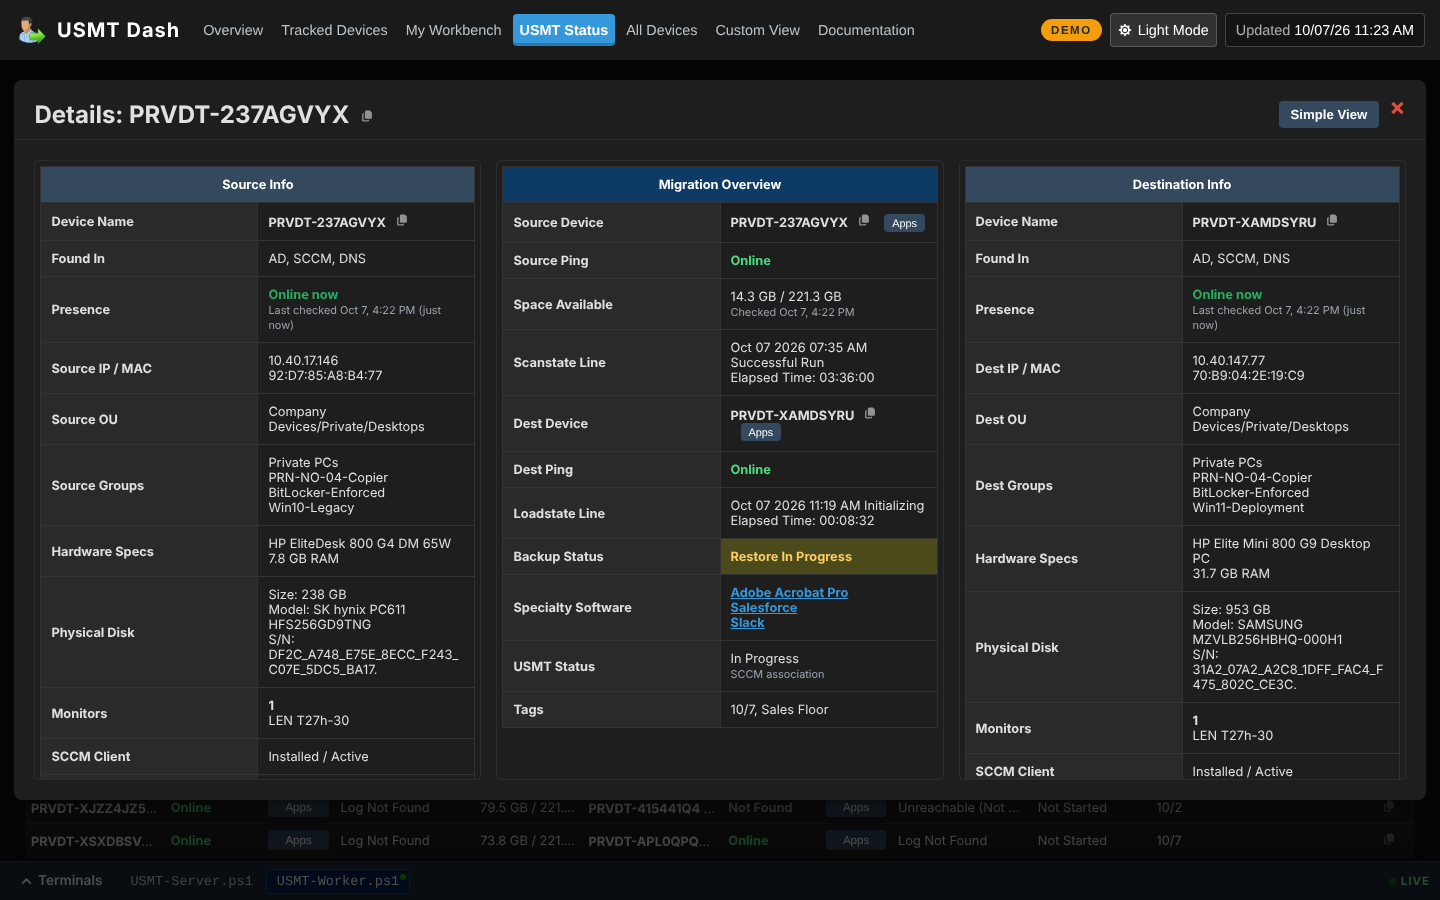Copy Destination Info device name PRVDT-XAMDSYRU
The height and width of the screenshot is (900, 1440).
click(x=1332, y=220)
